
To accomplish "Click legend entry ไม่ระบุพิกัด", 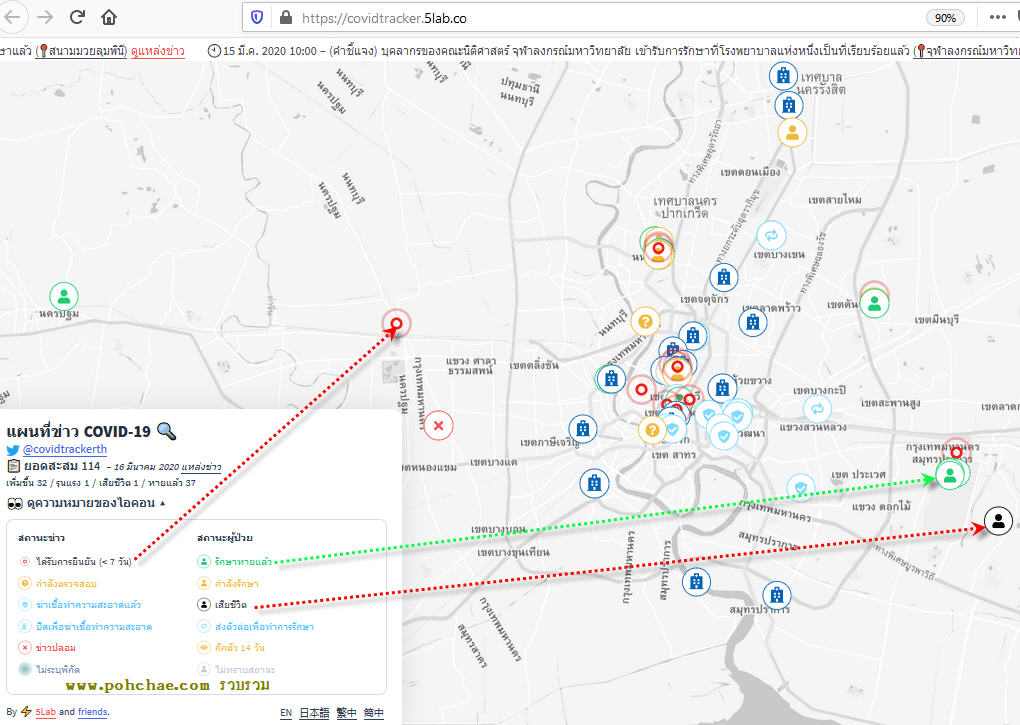I will tap(49, 669).
